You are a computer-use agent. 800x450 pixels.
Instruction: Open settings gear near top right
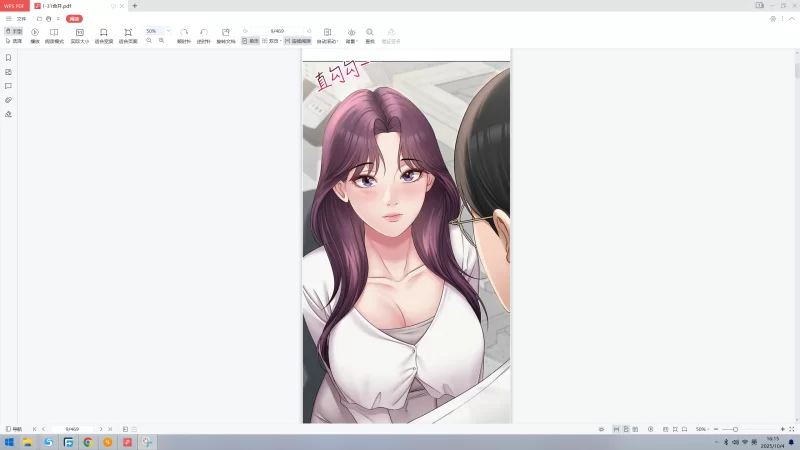pos(773,19)
